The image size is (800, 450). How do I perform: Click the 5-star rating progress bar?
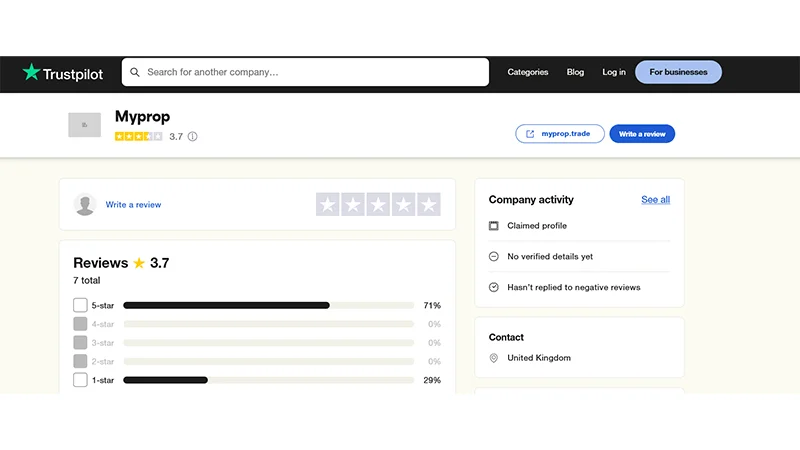[268, 305]
